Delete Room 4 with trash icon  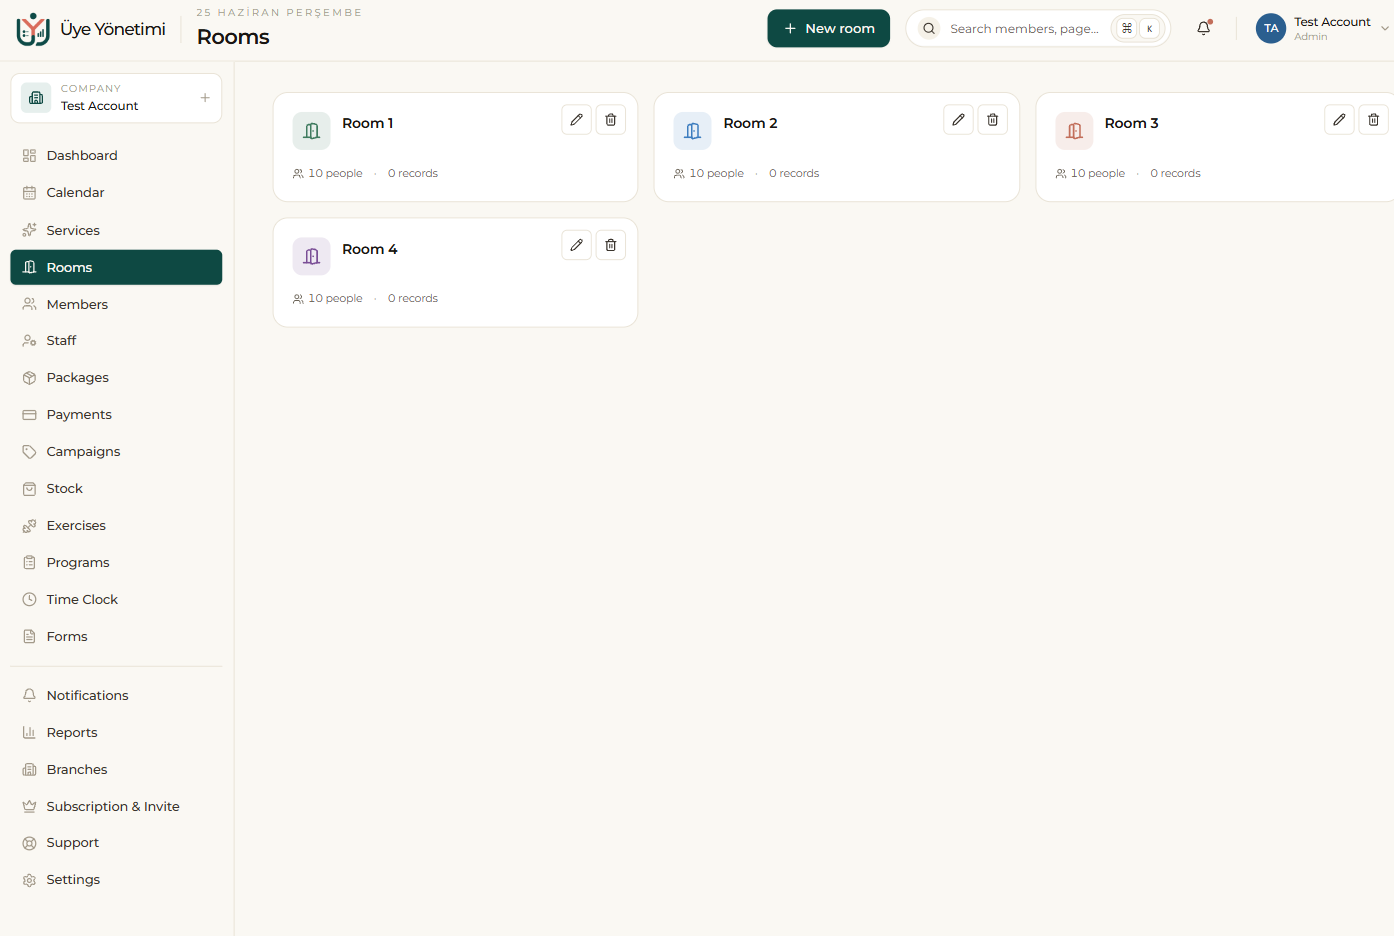[x=611, y=245]
